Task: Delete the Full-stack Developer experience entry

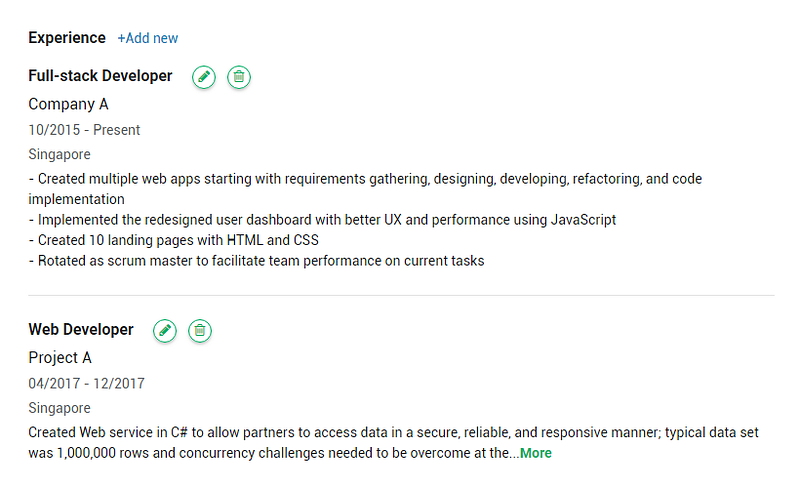Action: 238,77
